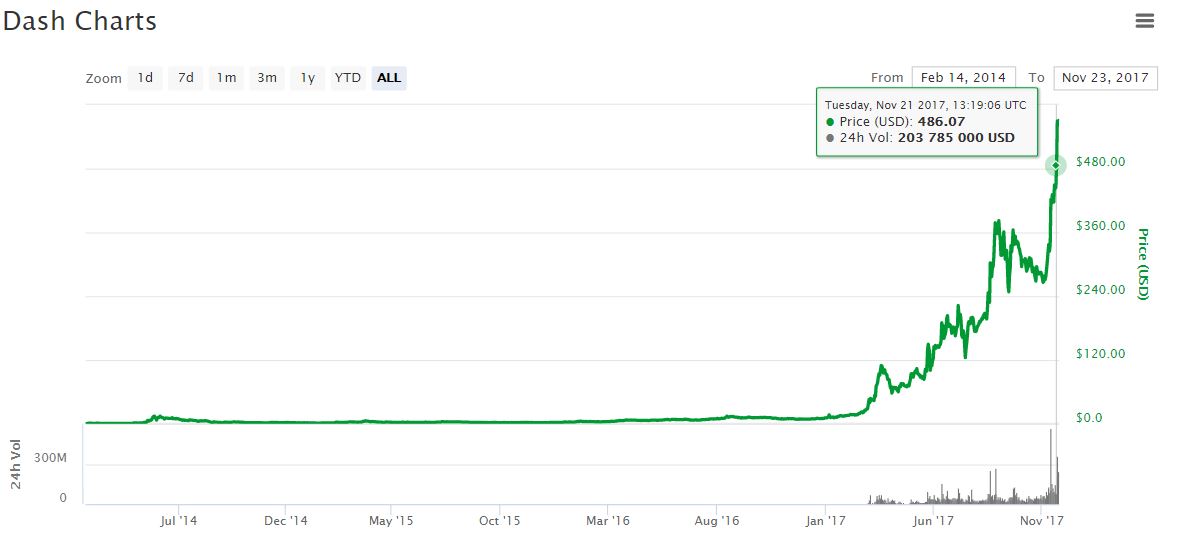Click the $240.00 price axis label
Viewport: 1177px width, 540px height.
pos(1100,289)
